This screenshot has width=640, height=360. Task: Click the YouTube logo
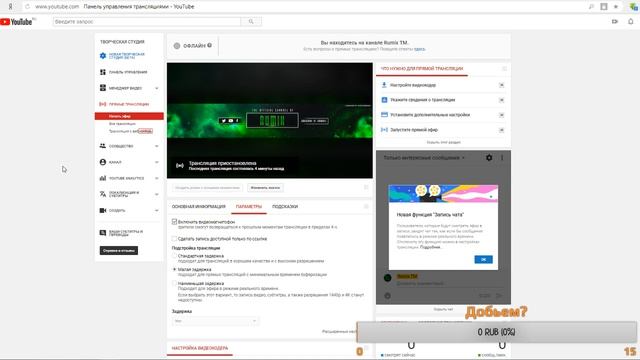pos(17,22)
